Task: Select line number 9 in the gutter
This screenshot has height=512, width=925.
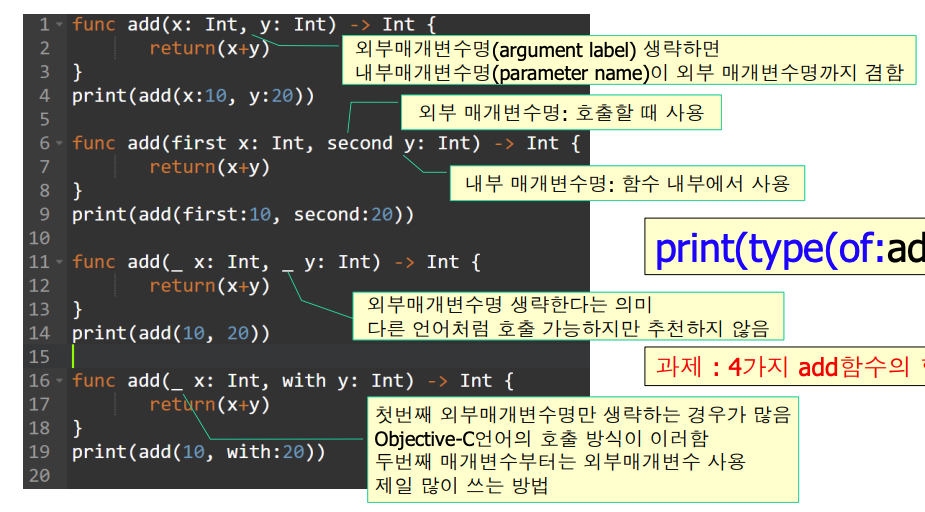Action: (44, 215)
